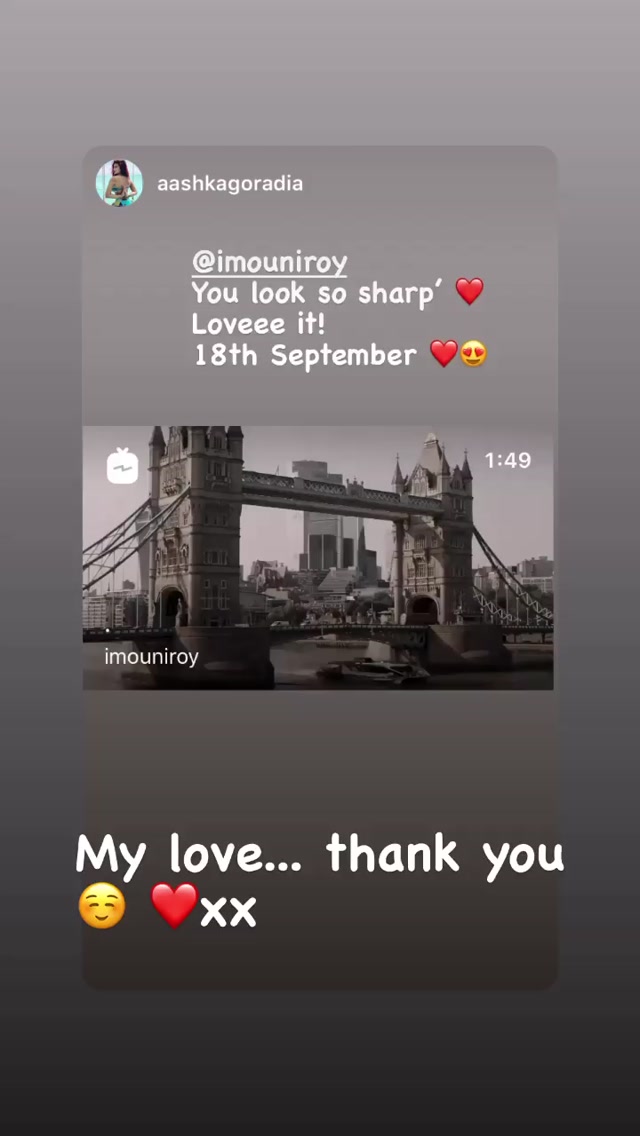Image resolution: width=640 pixels, height=1136 pixels.
Task: Tap the aashkagoradia profile avatar
Action: [x=119, y=183]
